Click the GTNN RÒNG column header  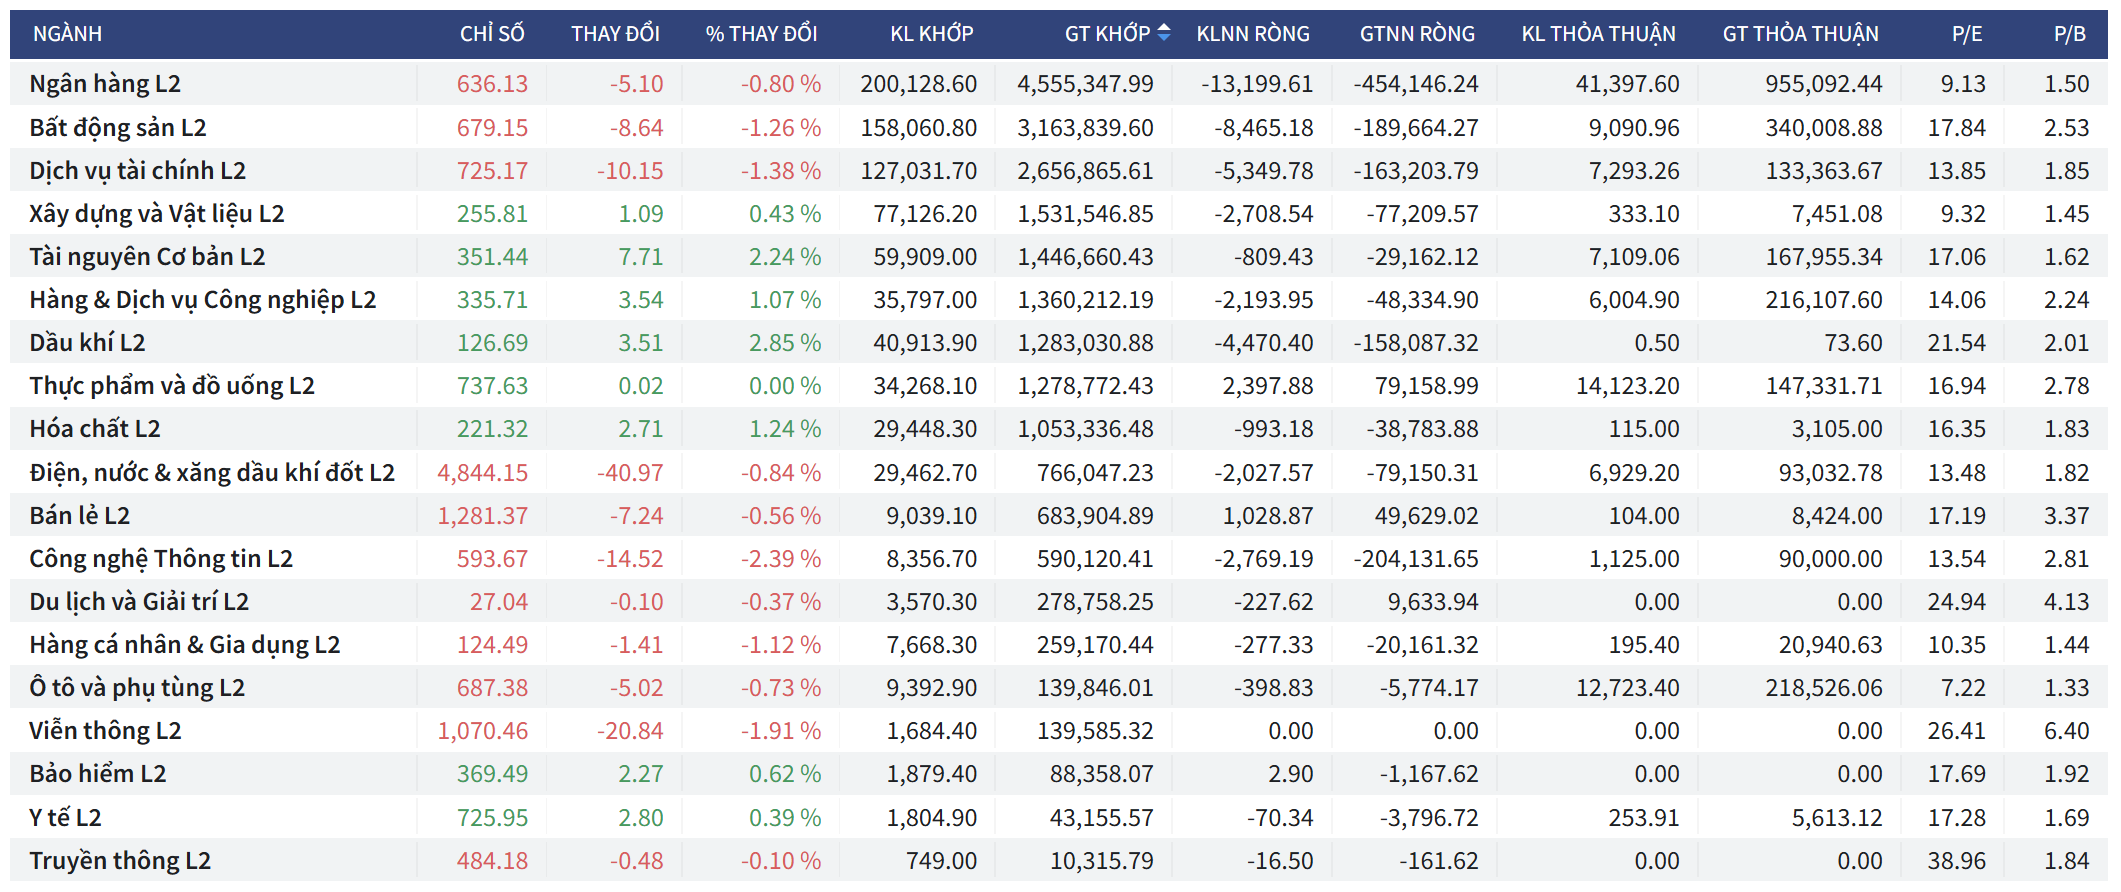click(x=1416, y=34)
